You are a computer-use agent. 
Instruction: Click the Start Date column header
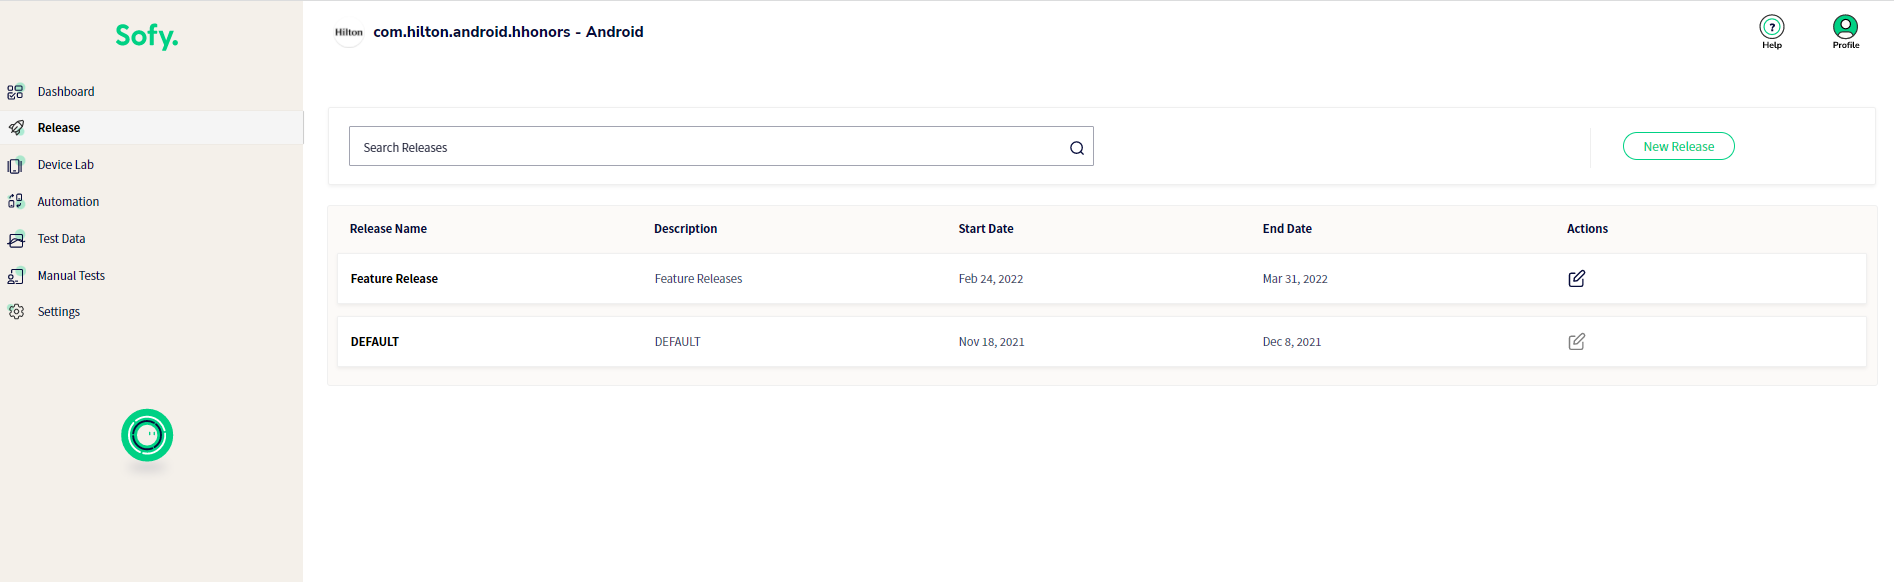[x=986, y=229]
